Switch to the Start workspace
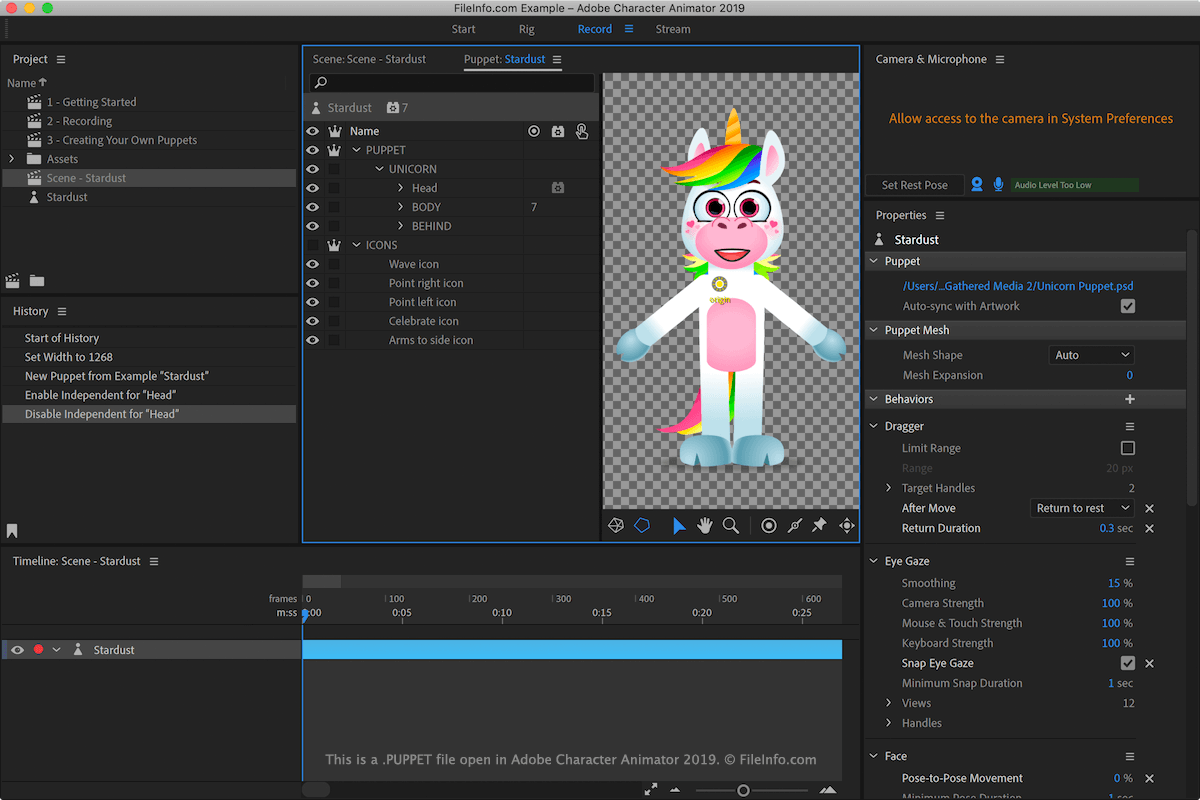1200x800 pixels. [464, 29]
